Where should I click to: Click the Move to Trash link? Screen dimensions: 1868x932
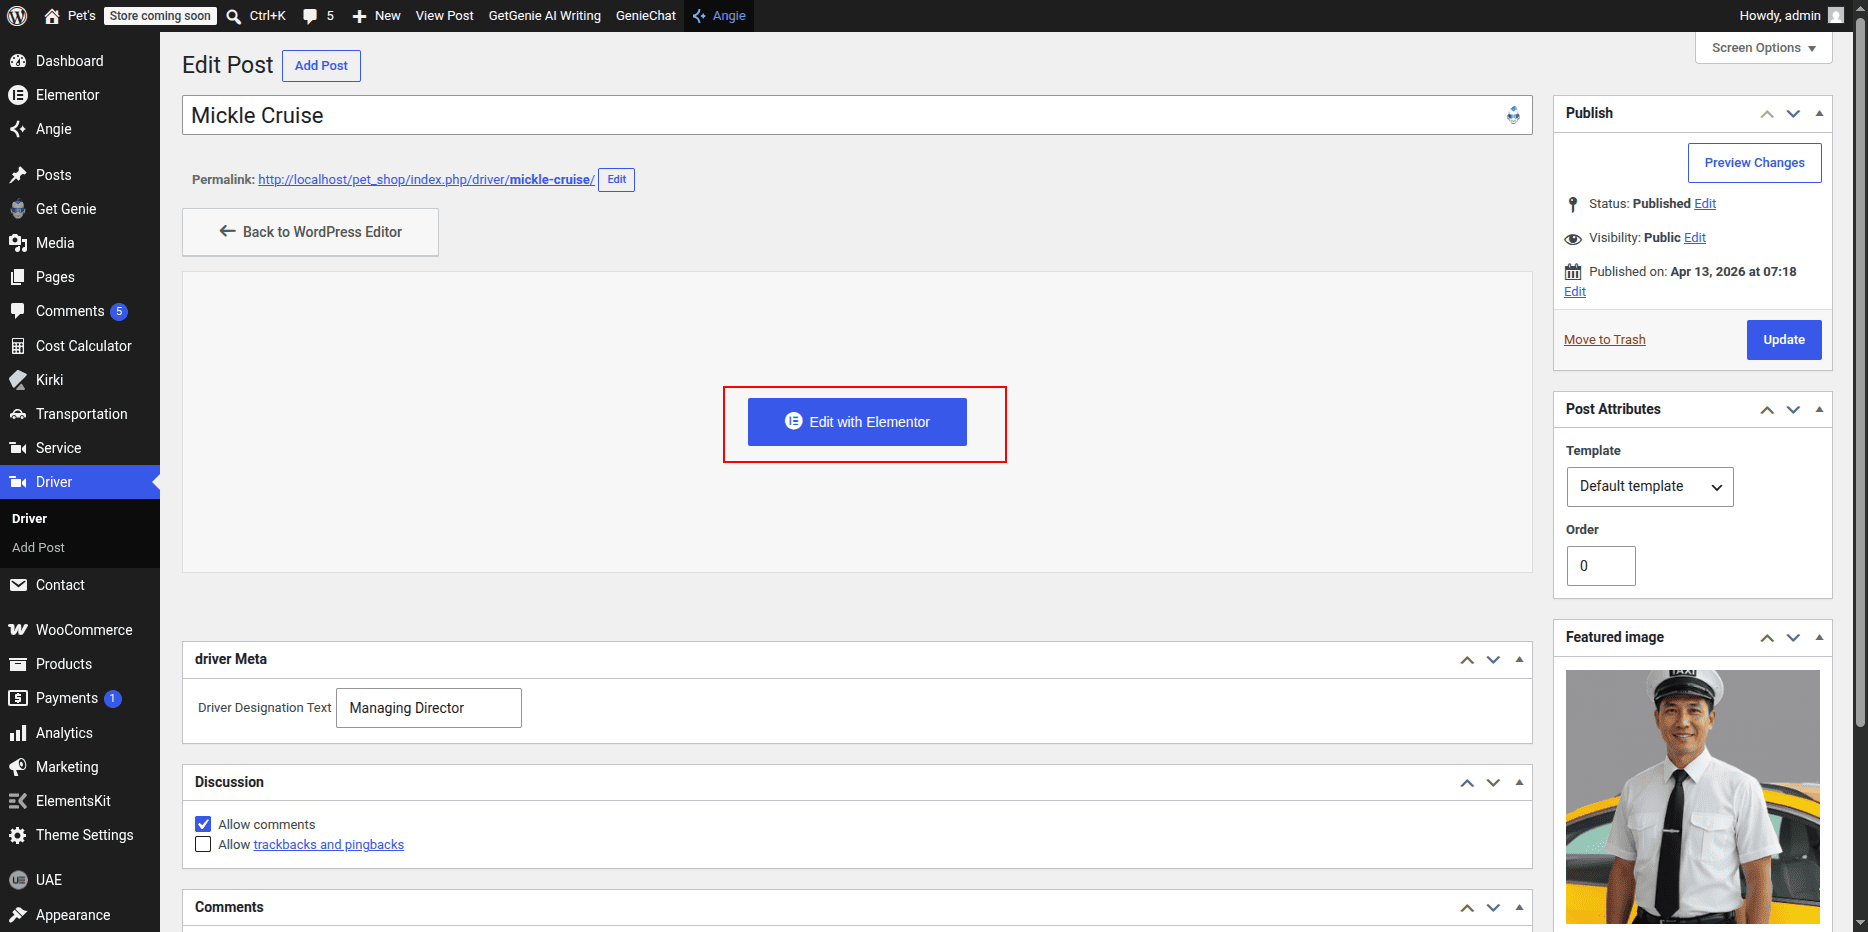[1605, 340]
